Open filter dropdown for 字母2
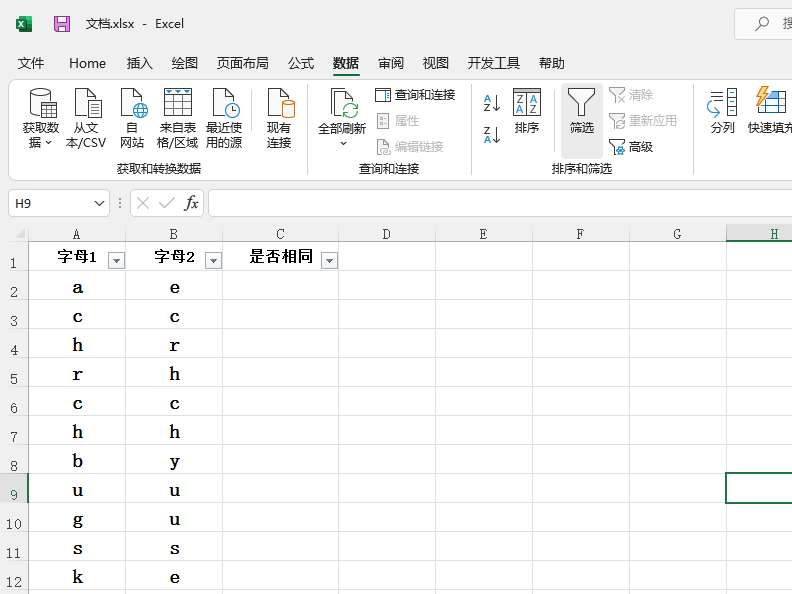 [213, 261]
